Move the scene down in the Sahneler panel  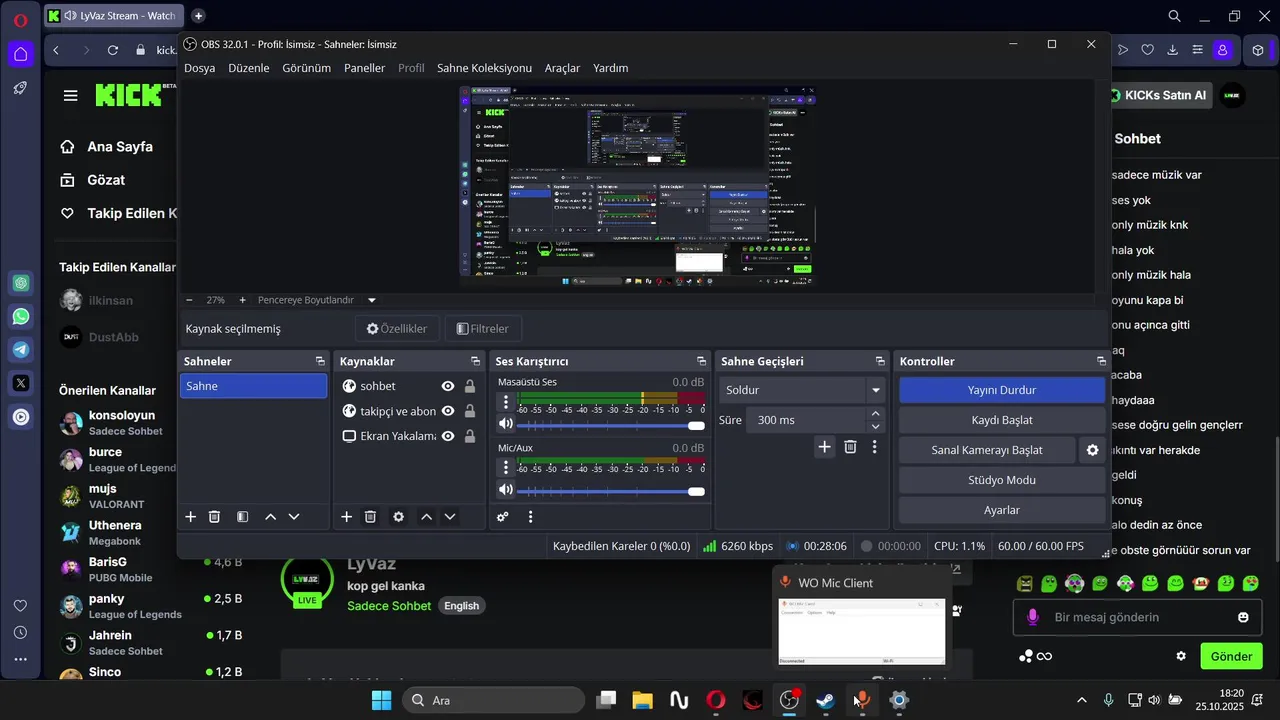click(x=294, y=517)
